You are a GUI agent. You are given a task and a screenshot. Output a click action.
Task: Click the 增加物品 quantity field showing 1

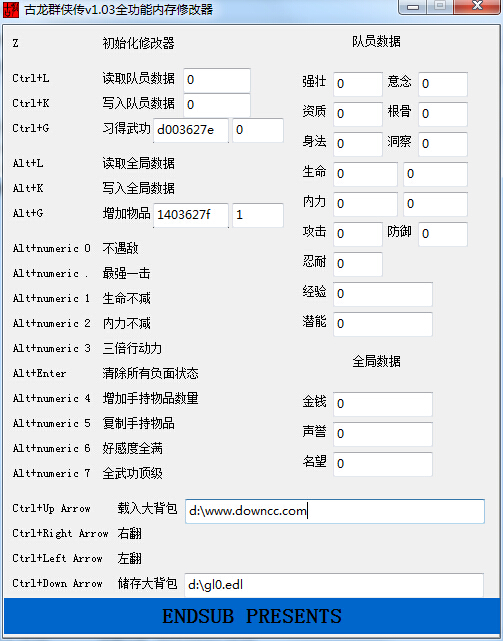point(258,215)
